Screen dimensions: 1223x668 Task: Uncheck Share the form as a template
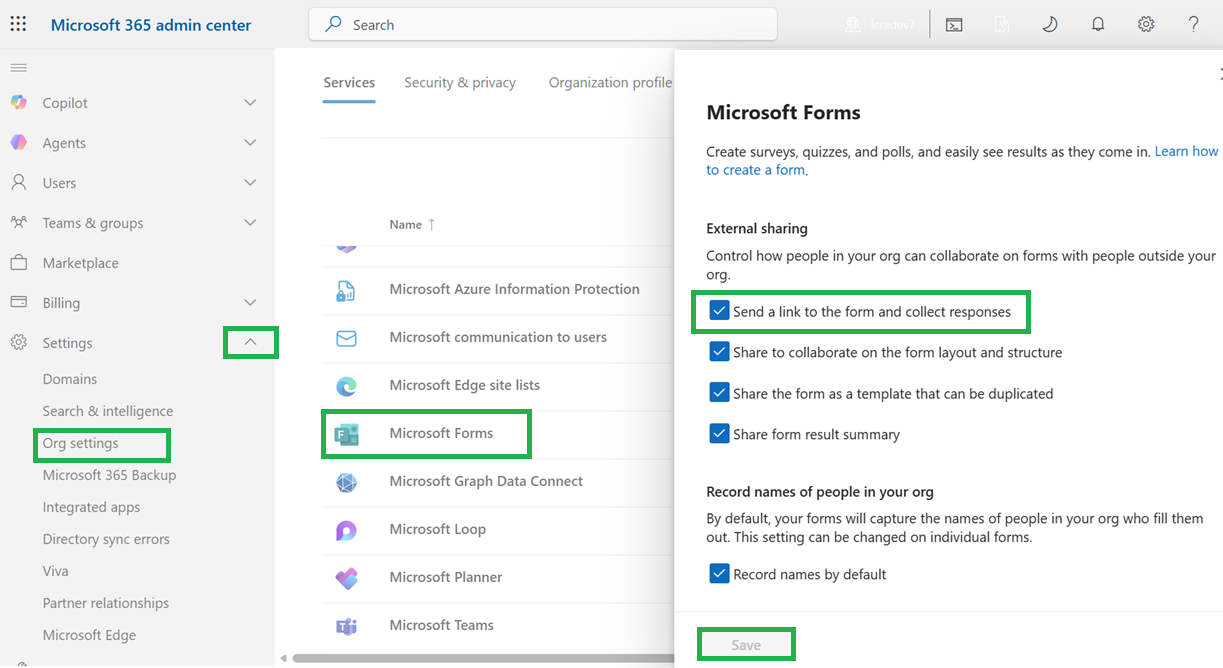coord(719,393)
